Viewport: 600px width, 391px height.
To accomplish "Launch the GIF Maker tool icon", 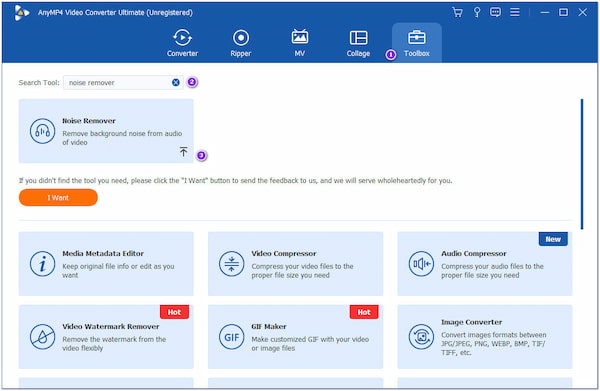I will 232,337.
